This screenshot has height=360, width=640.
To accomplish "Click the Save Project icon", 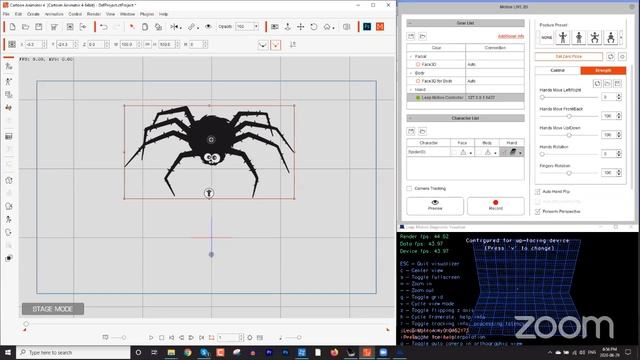I will click(39, 27).
